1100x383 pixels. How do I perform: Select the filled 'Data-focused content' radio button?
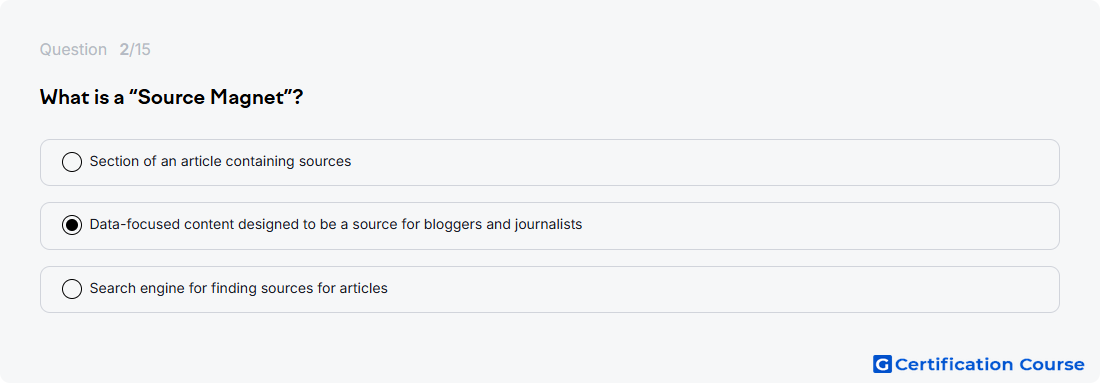click(x=72, y=225)
